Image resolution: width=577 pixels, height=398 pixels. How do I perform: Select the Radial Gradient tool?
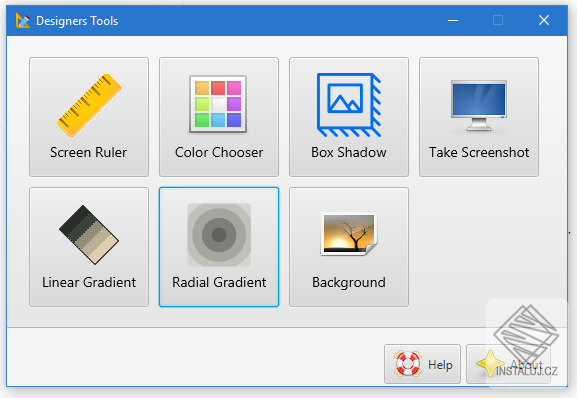point(219,247)
